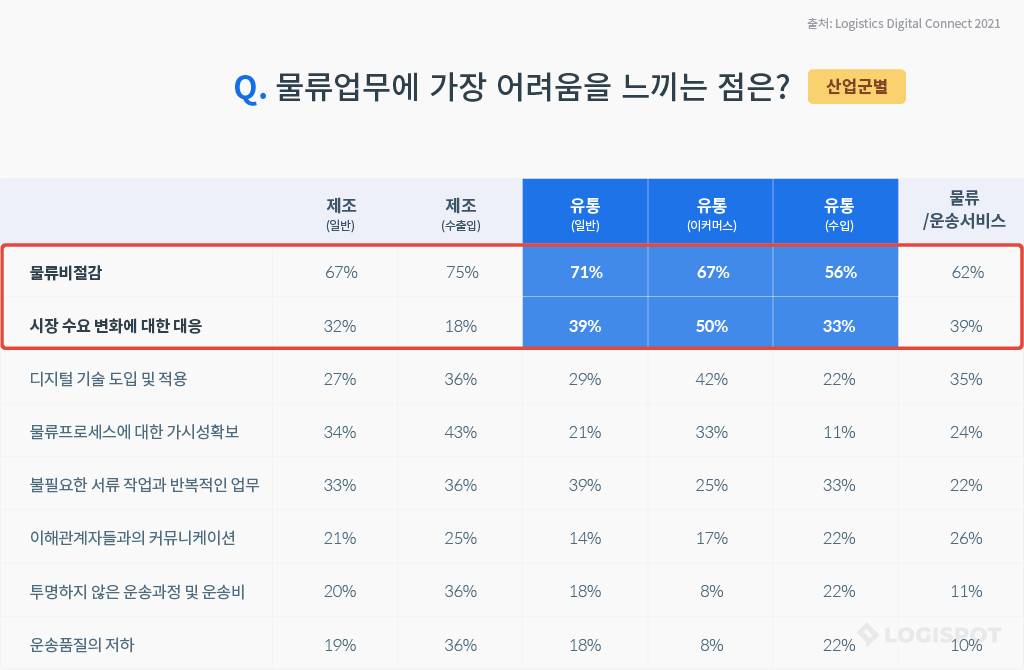
Task: Click the highlighted 71% cell
Action: [x=585, y=272]
